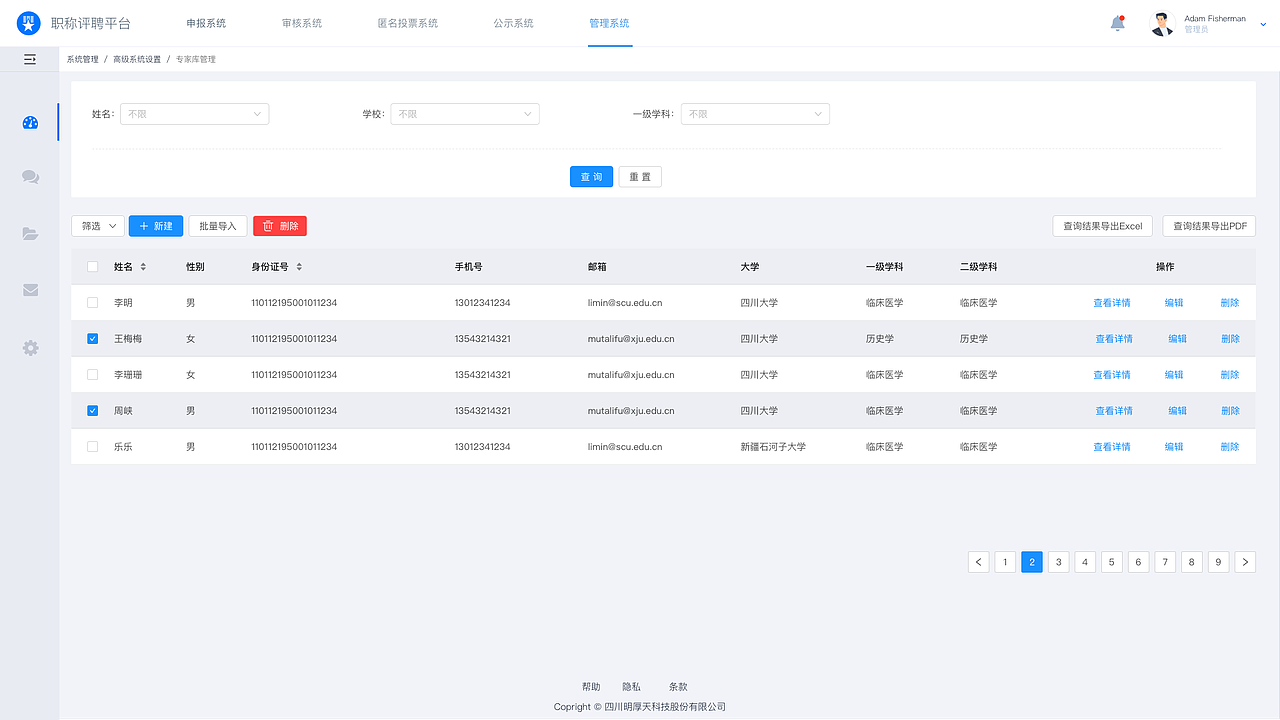Check the row checkbox for 李明
The width and height of the screenshot is (1280, 720).
[93, 303]
